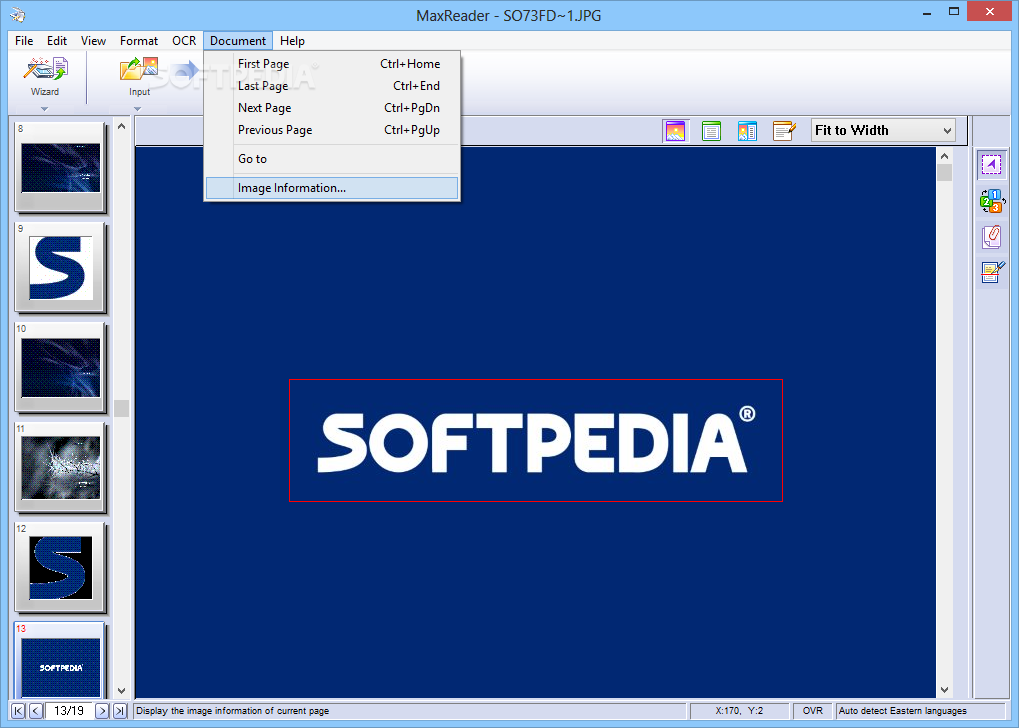Click the Input toolbar icon

coord(139,76)
